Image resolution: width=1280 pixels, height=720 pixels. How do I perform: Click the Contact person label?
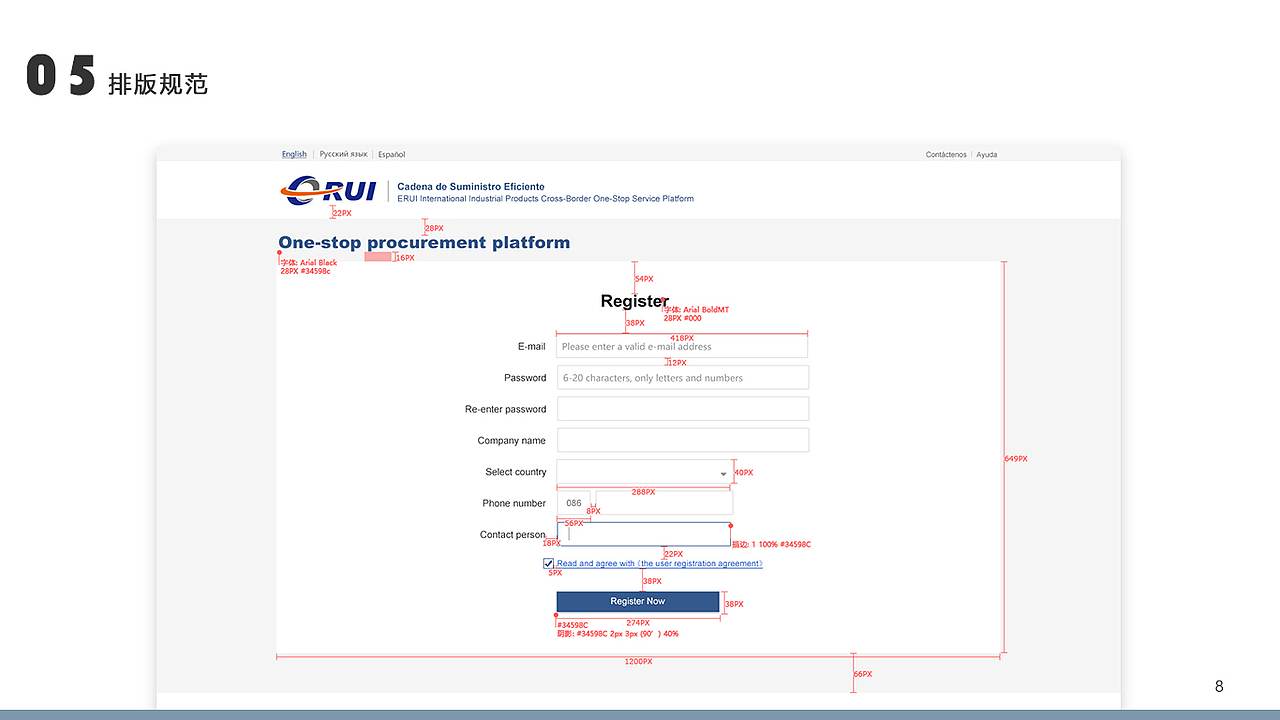tap(513, 535)
